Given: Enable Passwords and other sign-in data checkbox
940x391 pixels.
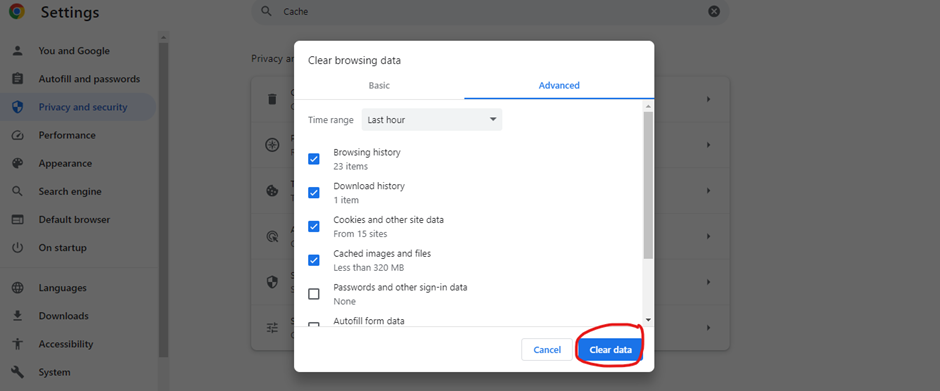Looking at the screenshot, I should pyautogui.click(x=314, y=294).
